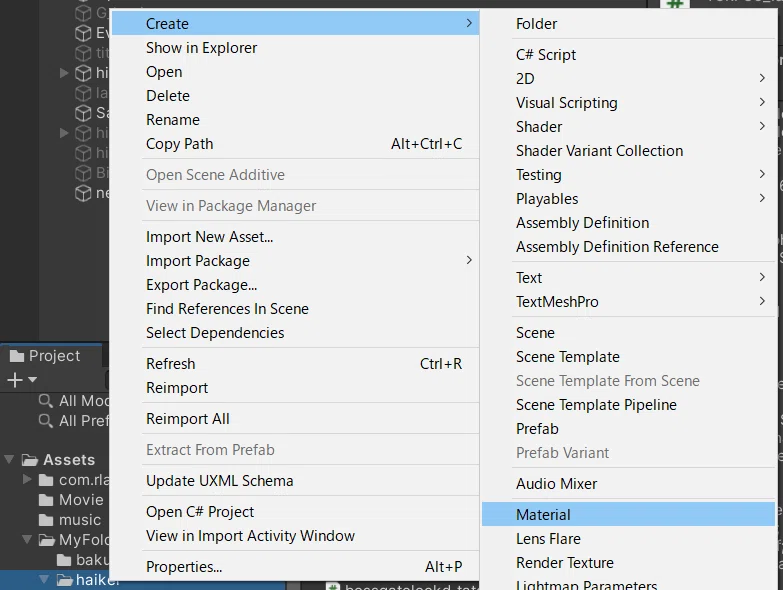783x590 pixels.
Task: Click the Movie folder icon
Action: pos(46,500)
